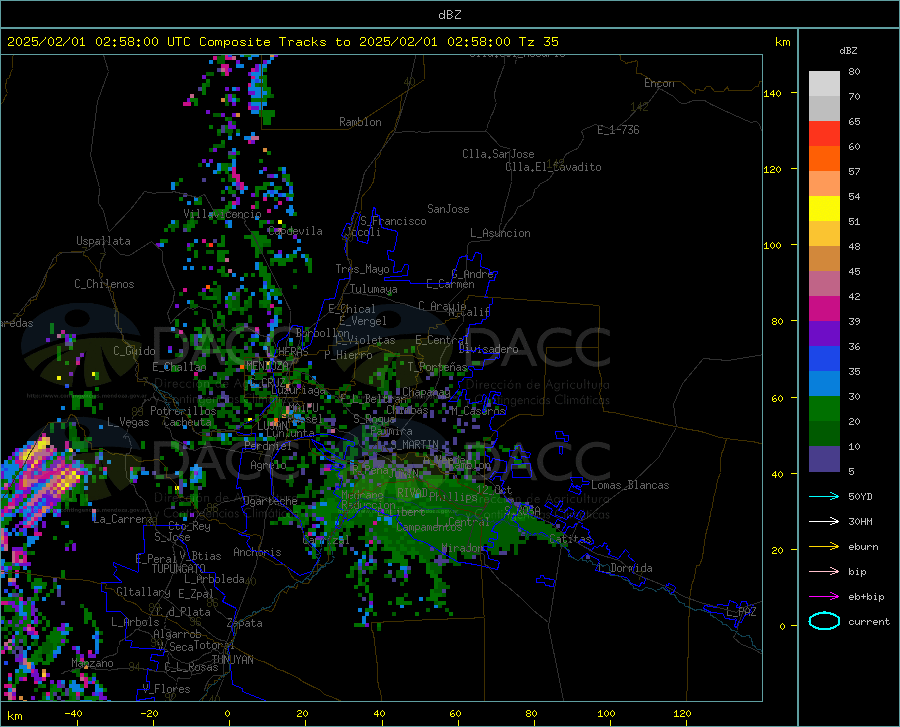
Task: Click the Ugarteche map label
Action: (270, 501)
